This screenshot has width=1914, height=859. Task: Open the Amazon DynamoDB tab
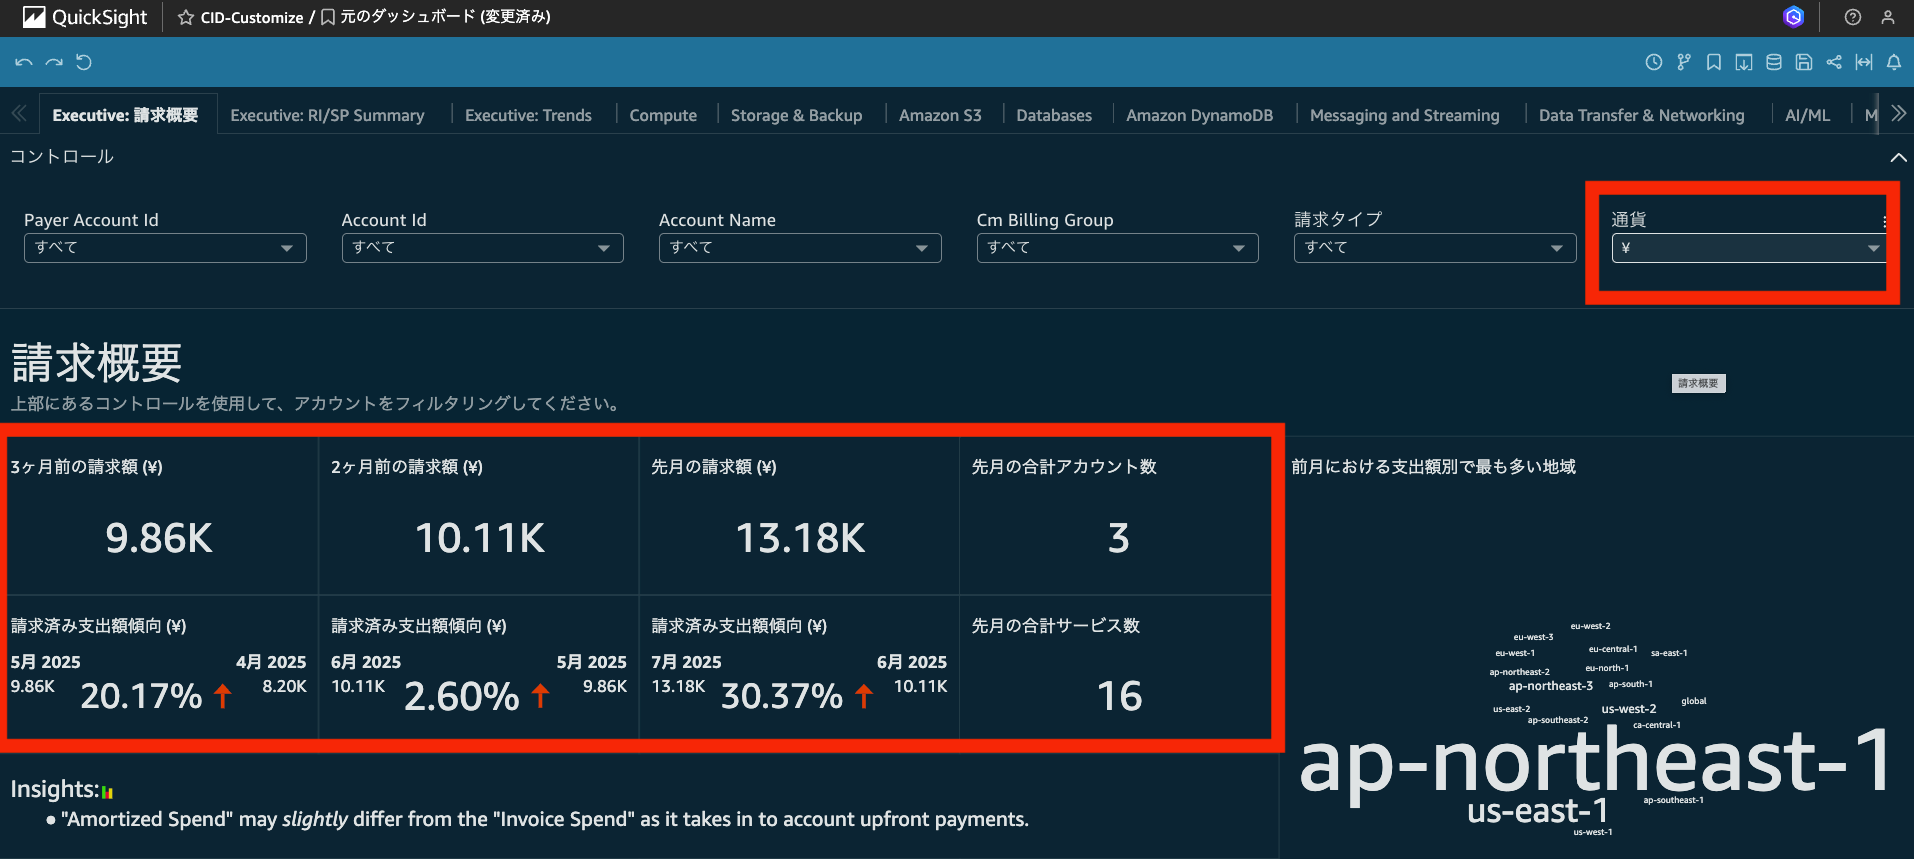(x=1199, y=115)
